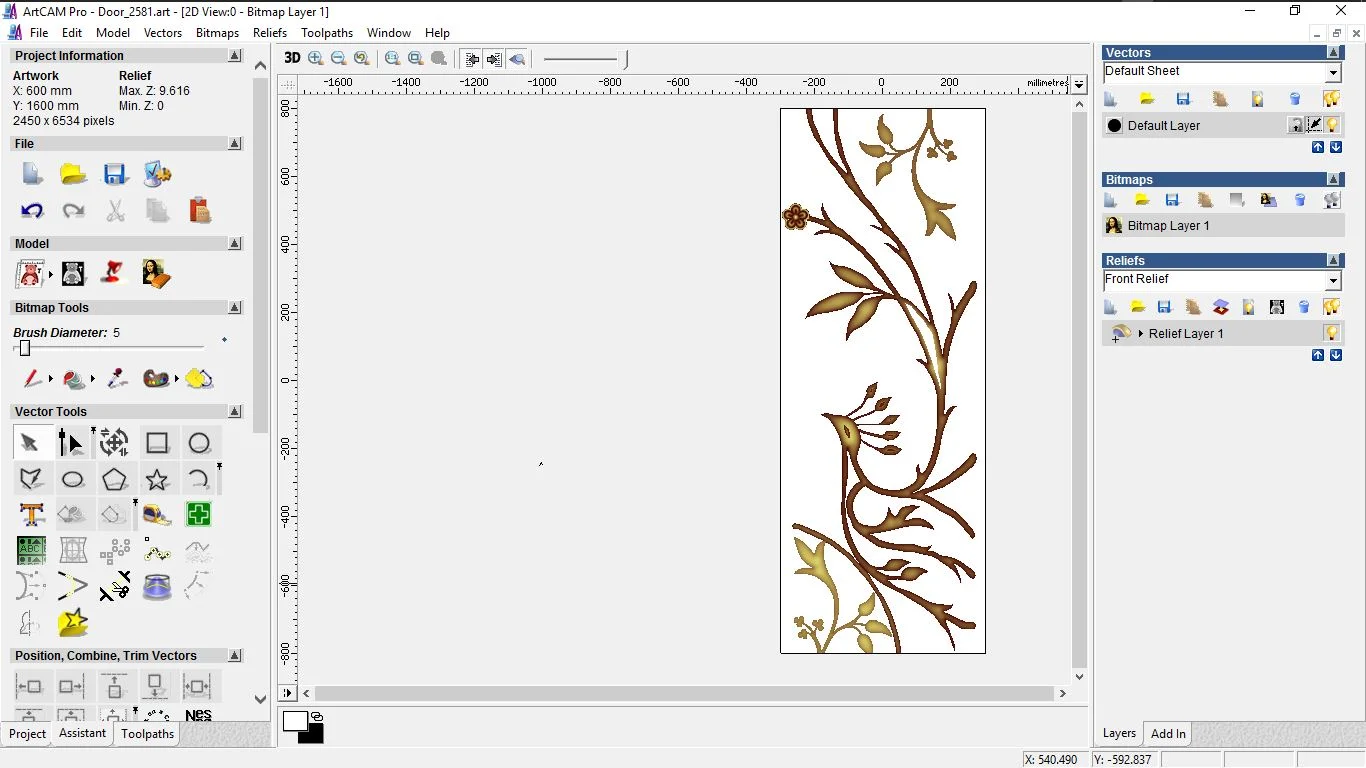Switch to the 3D view button
Screen dimensions: 1366x768
pyautogui.click(x=292, y=58)
